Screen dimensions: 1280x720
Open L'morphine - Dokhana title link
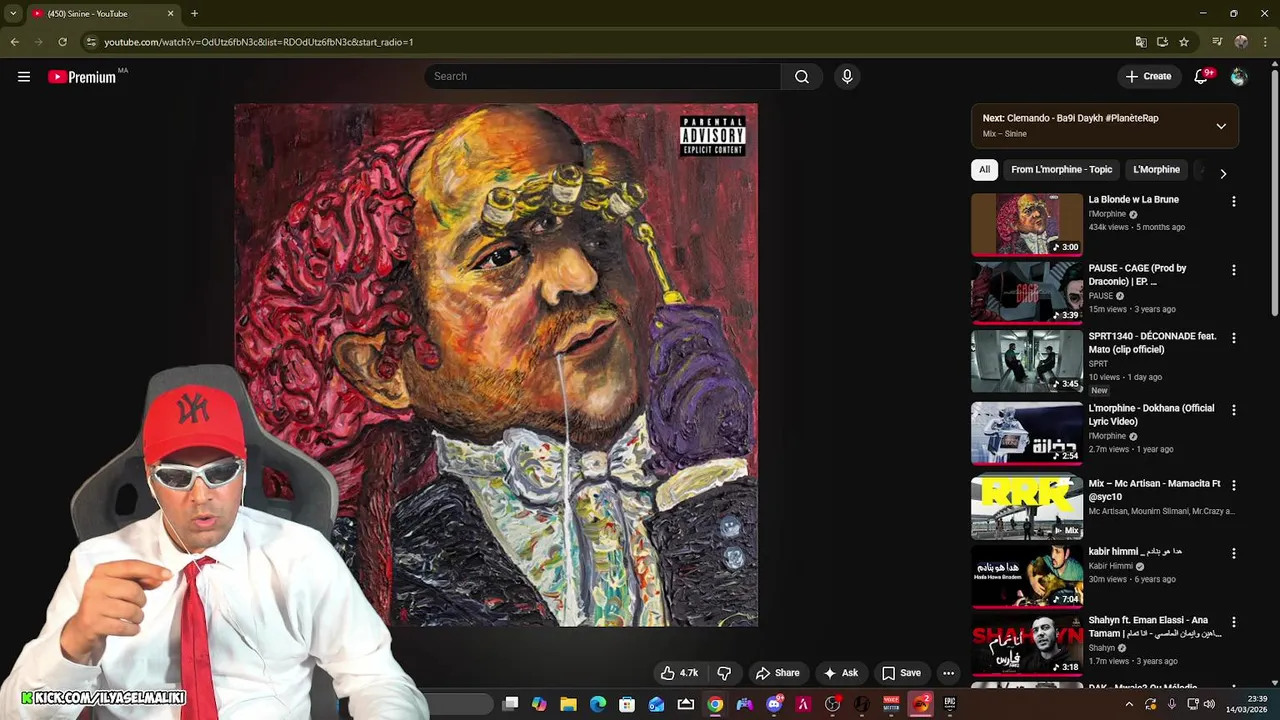tap(1151, 415)
